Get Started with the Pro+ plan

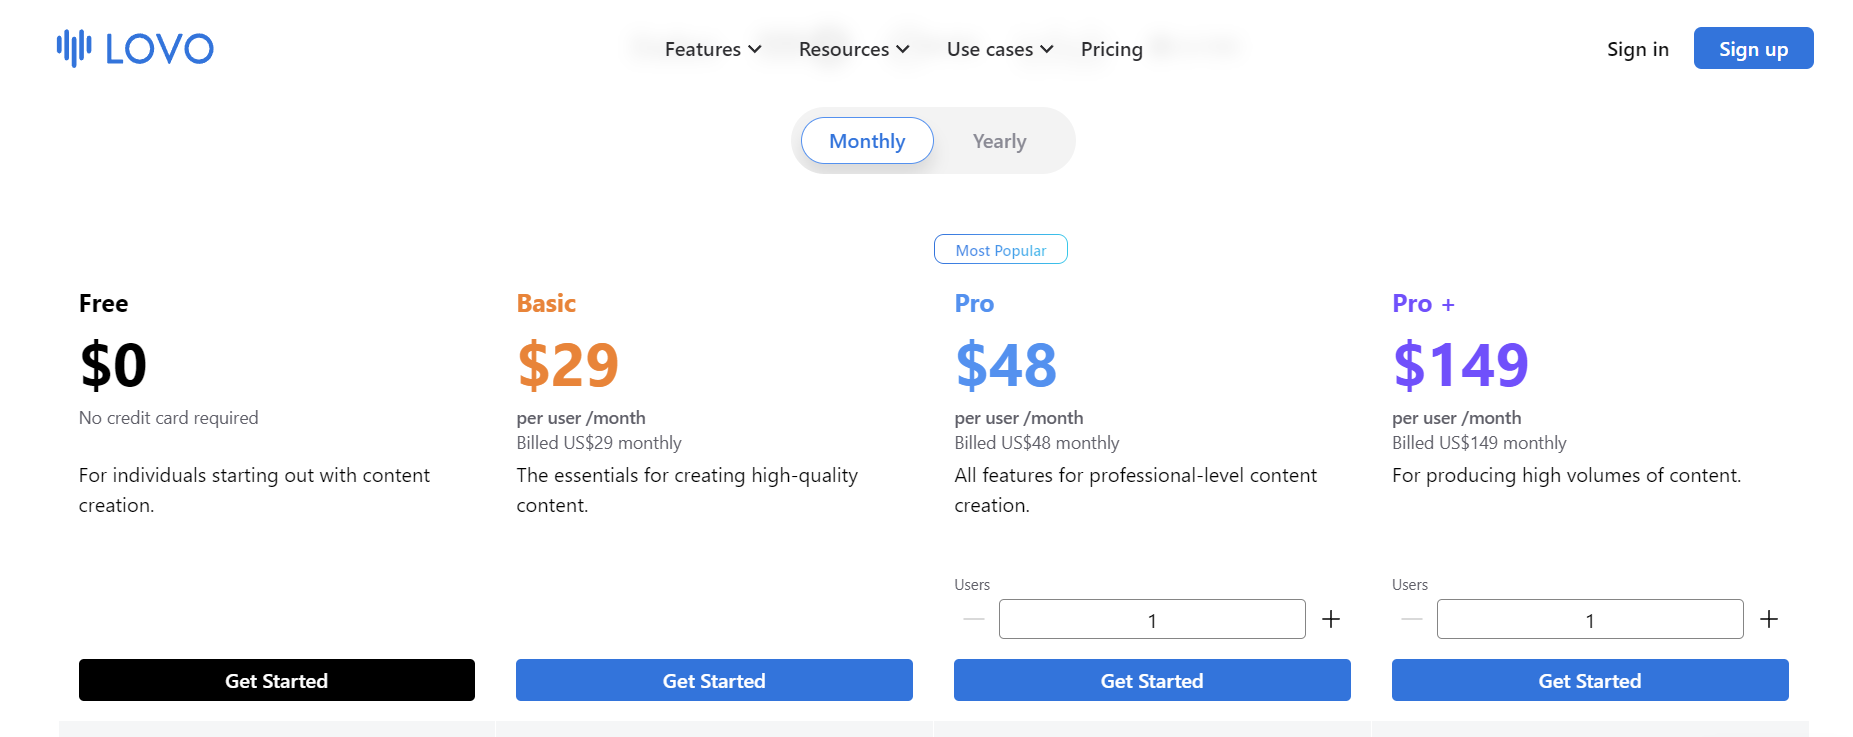[x=1590, y=680]
